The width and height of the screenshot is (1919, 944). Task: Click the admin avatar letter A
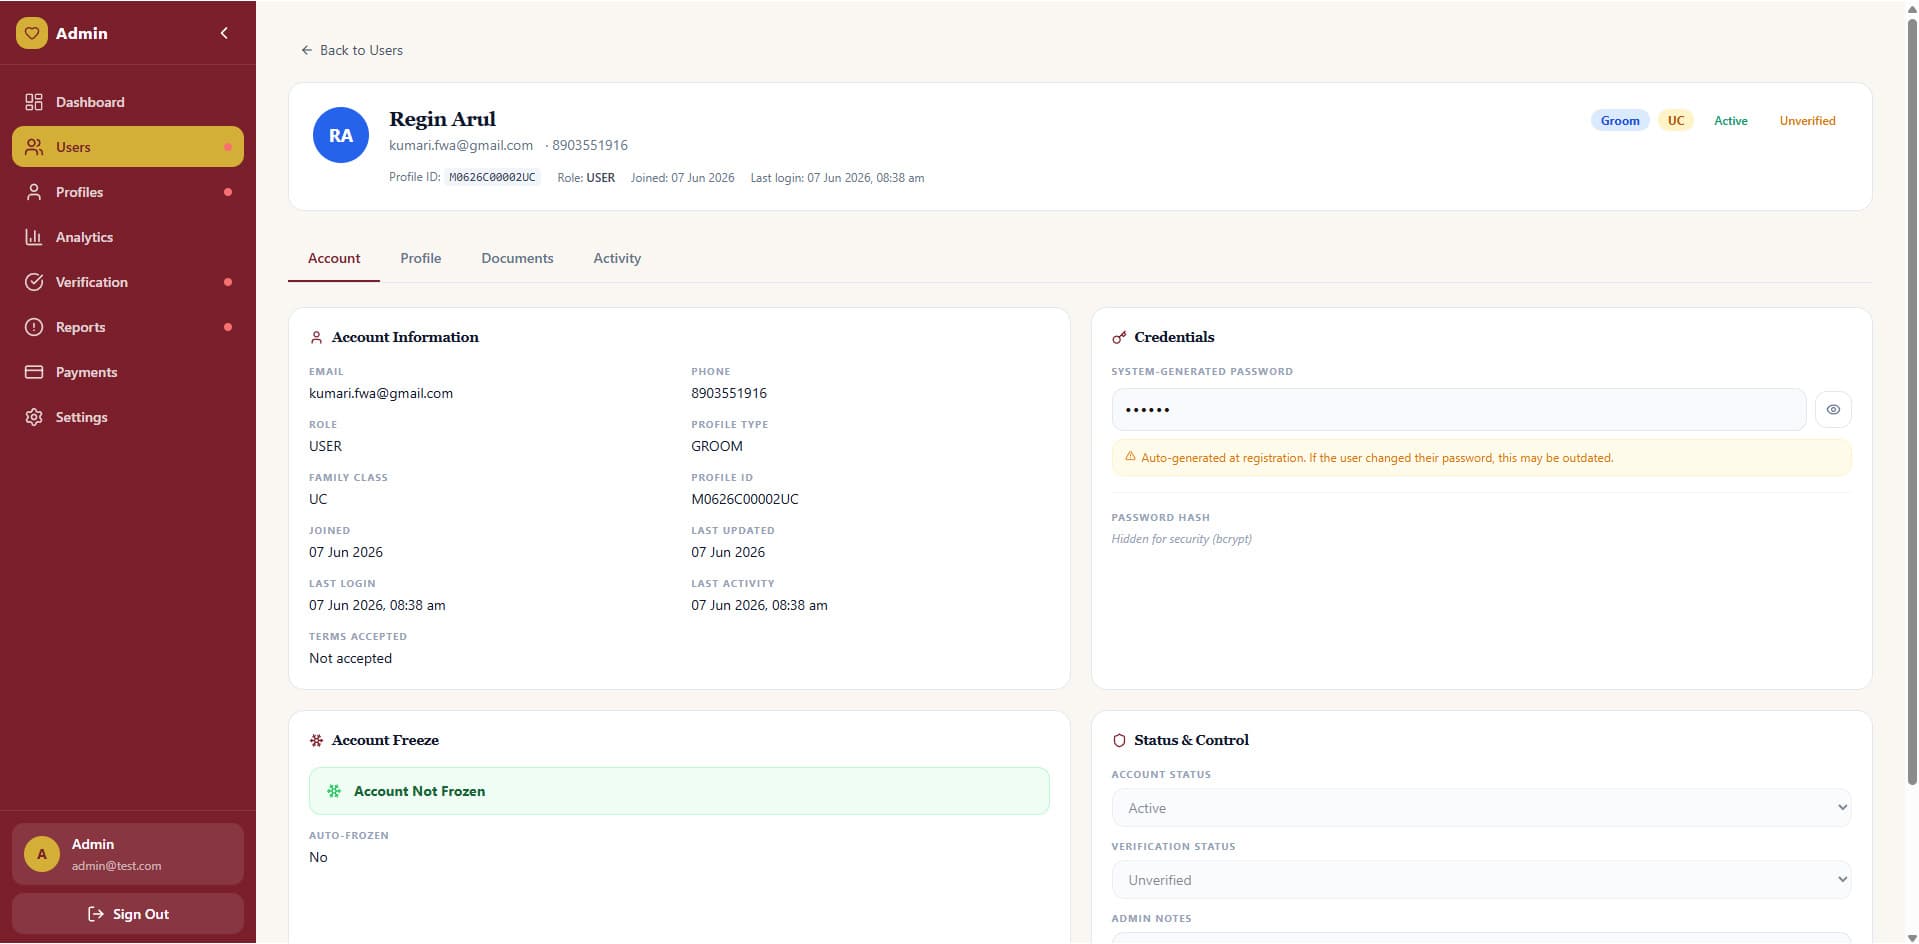pos(42,854)
